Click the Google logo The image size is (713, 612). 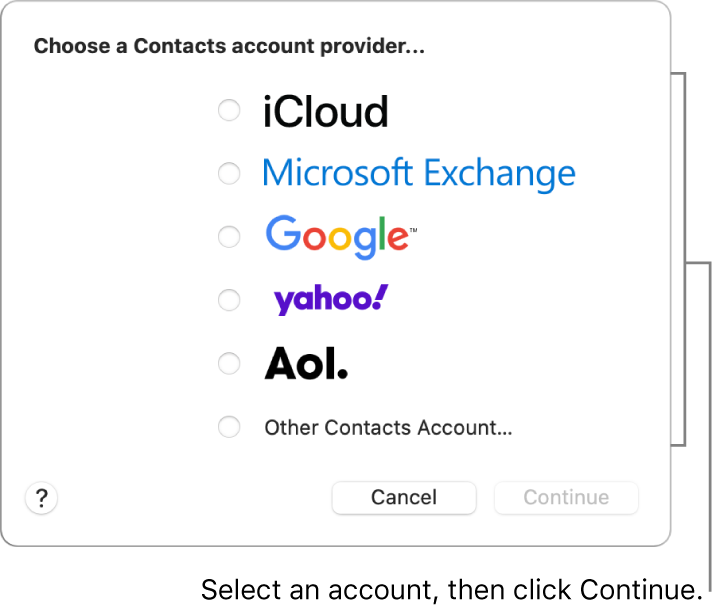pyautogui.click(x=339, y=237)
